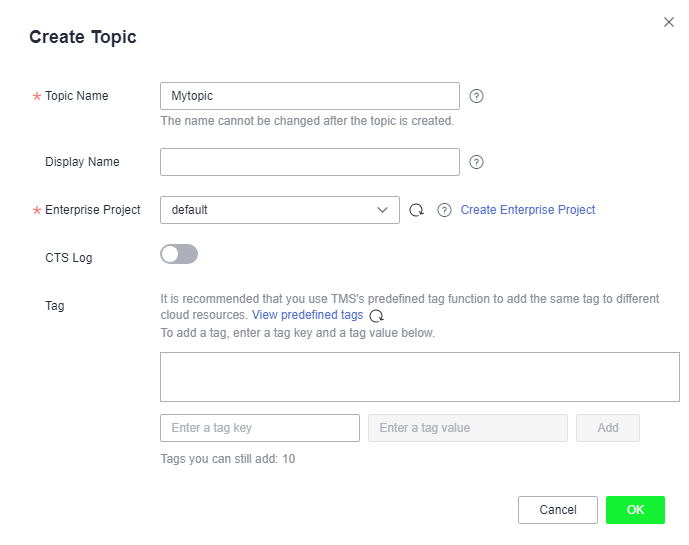The height and width of the screenshot is (545, 689).
Task: Open help icon next to Topic Name field
Action: [x=476, y=96]
